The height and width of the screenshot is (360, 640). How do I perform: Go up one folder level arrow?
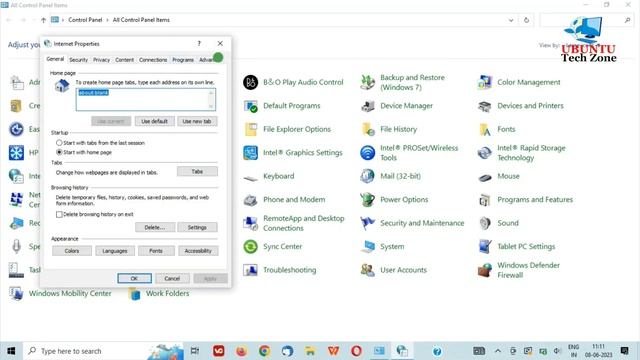(x=43, y=20)
